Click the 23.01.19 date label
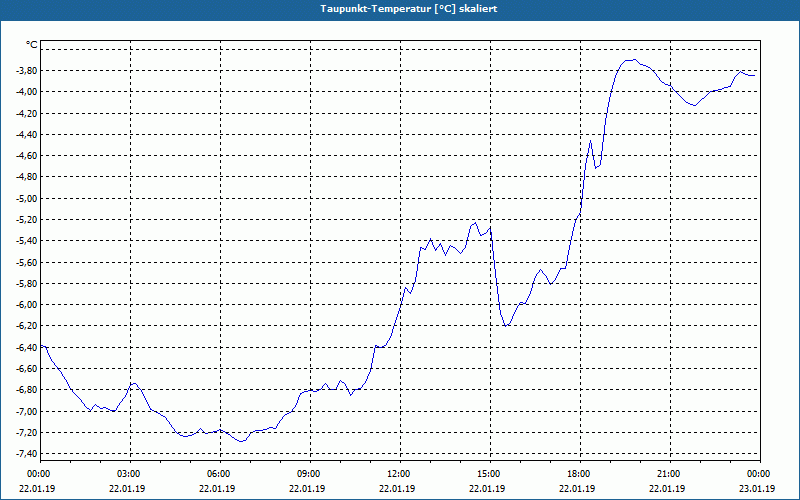Image resolution: width=800 pixels, height=500 pixels. point(757,488)
